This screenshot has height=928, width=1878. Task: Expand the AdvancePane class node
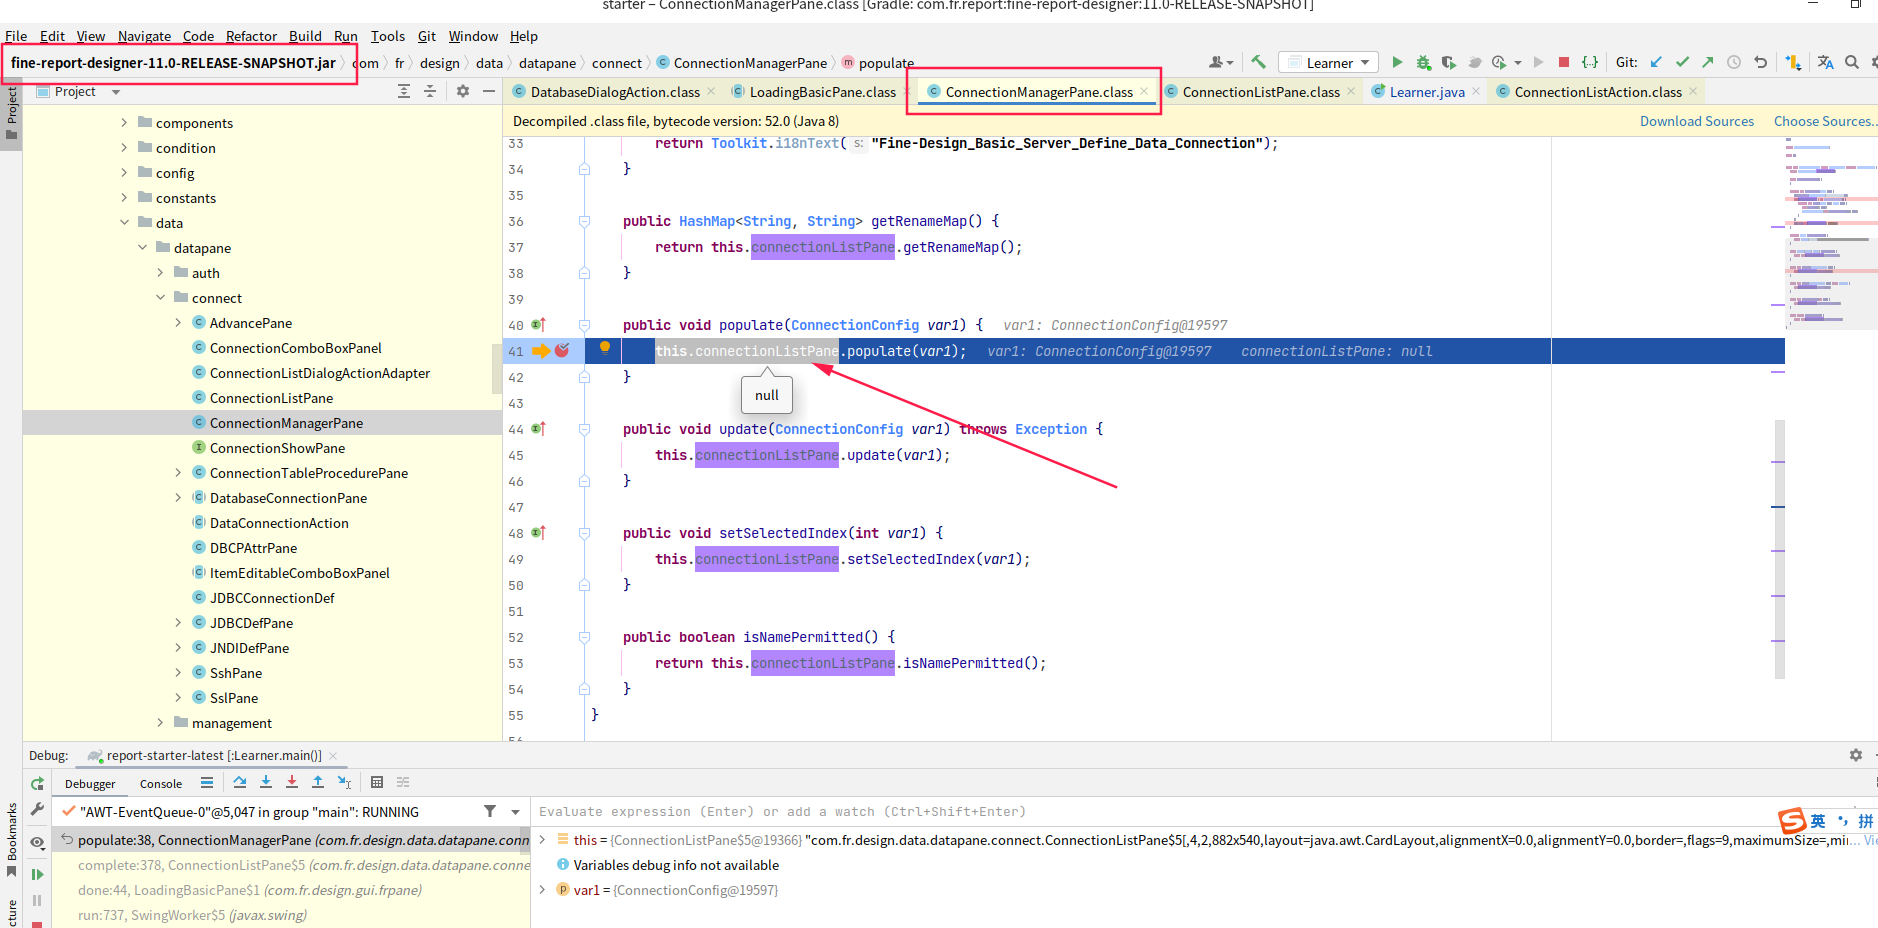[x=178, y=323]
